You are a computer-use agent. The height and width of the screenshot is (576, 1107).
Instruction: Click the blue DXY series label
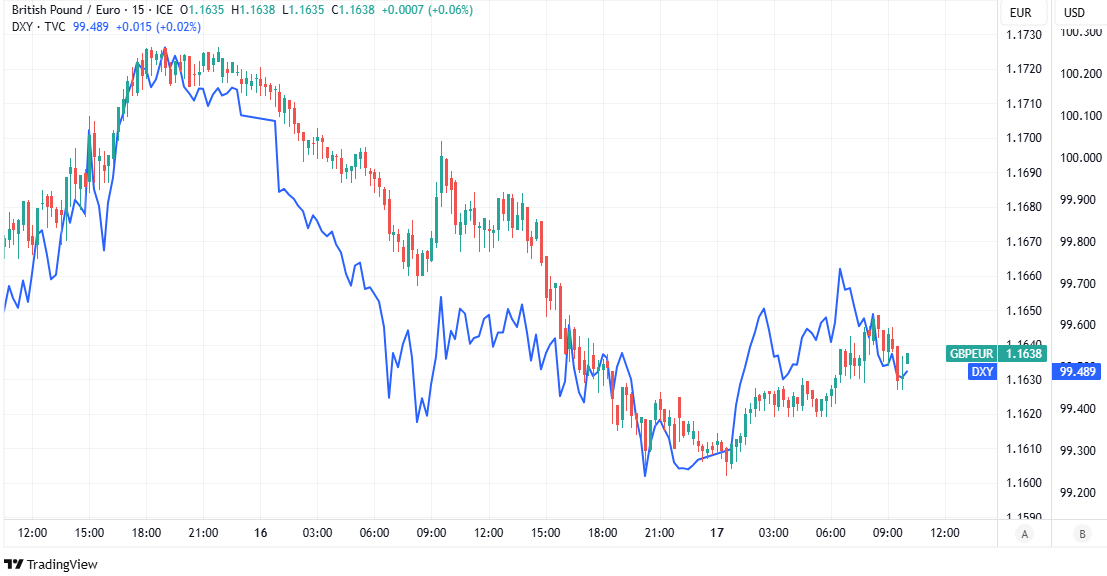[x=982, y=372]
